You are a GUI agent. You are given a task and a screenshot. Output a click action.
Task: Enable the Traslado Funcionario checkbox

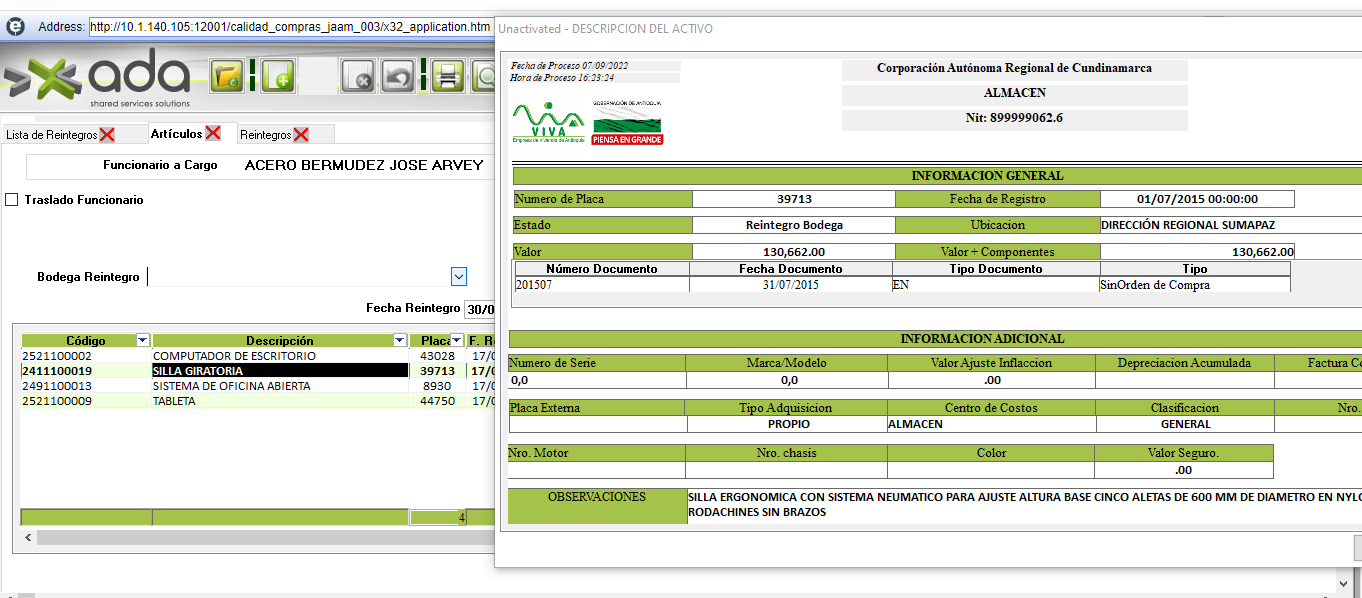pos(12,200)
